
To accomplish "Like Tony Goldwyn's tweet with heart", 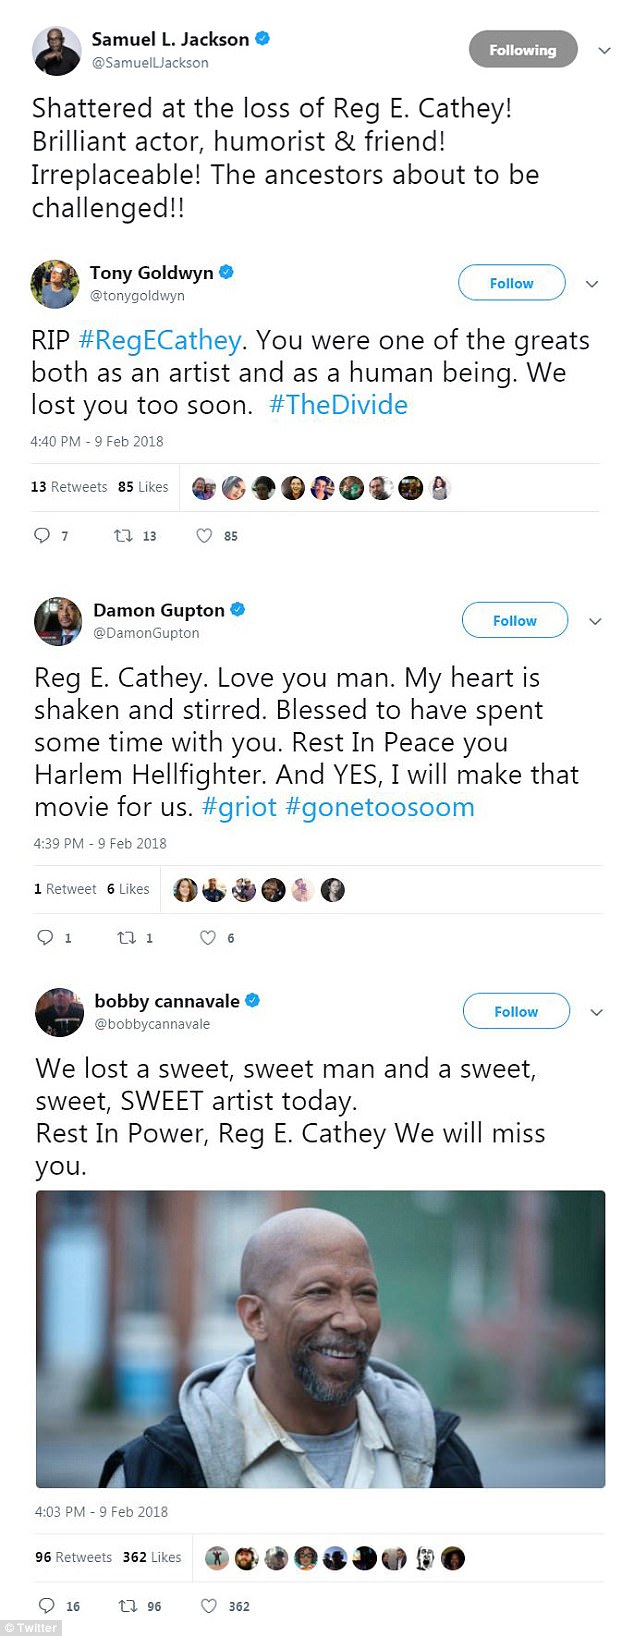I will pyautogui.click(x=204, y=536).
